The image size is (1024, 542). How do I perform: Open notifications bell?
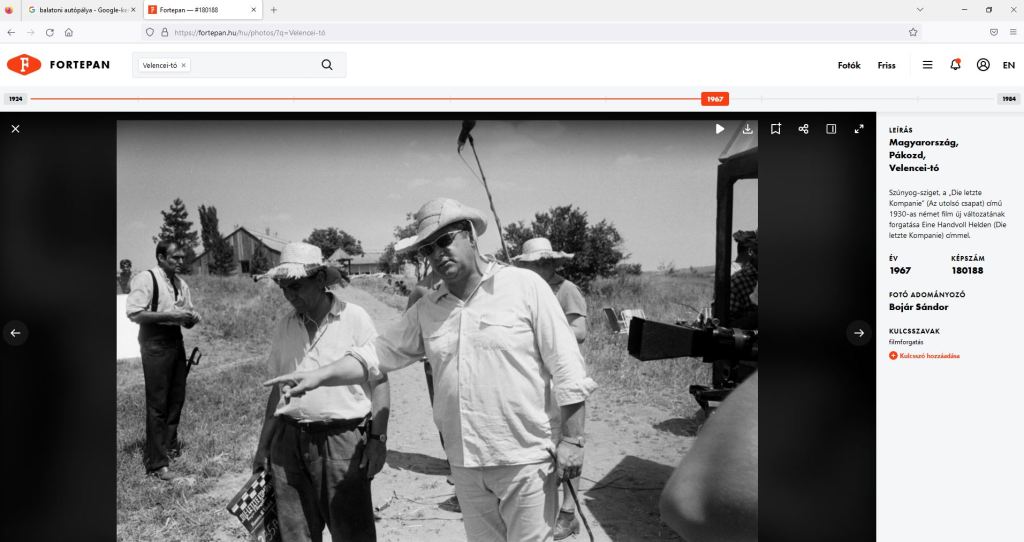[955, 65]
